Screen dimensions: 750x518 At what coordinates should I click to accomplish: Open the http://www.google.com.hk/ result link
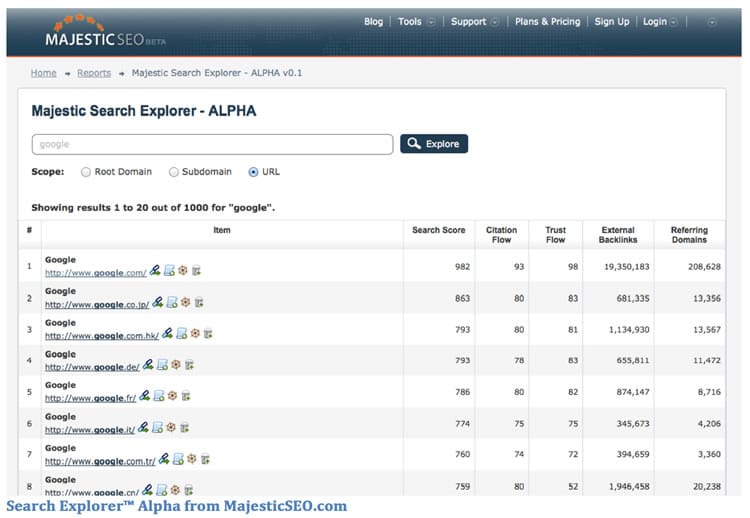click(x=102, y=336)
